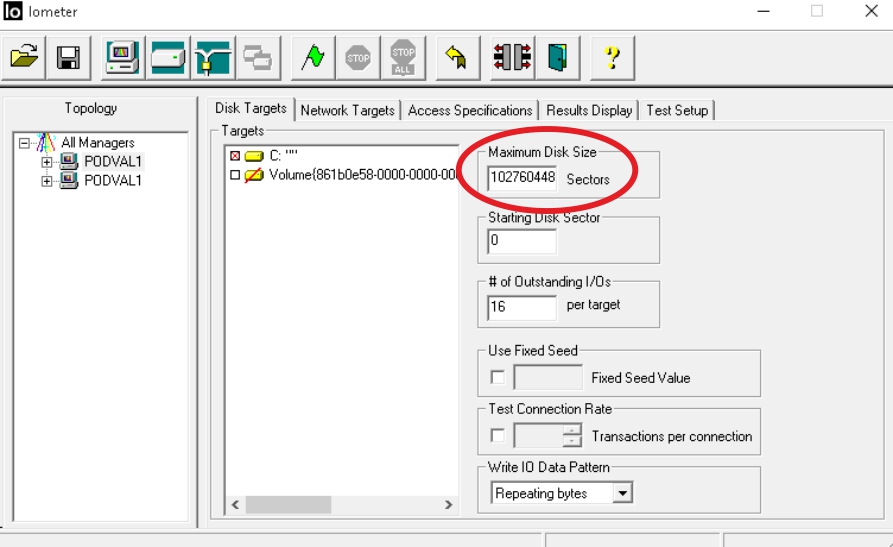
Task: Toggle the C: disk target checkbox
Action: (x=235, y=157)
